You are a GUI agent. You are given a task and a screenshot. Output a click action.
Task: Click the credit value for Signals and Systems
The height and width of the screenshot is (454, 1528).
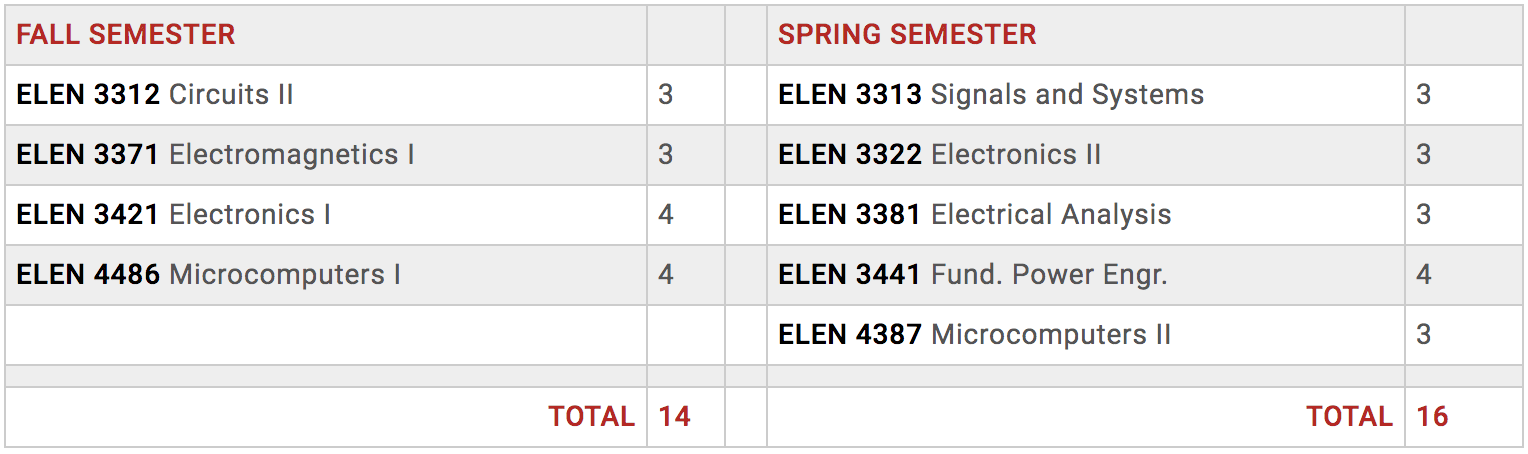(x=1424, y=95)
